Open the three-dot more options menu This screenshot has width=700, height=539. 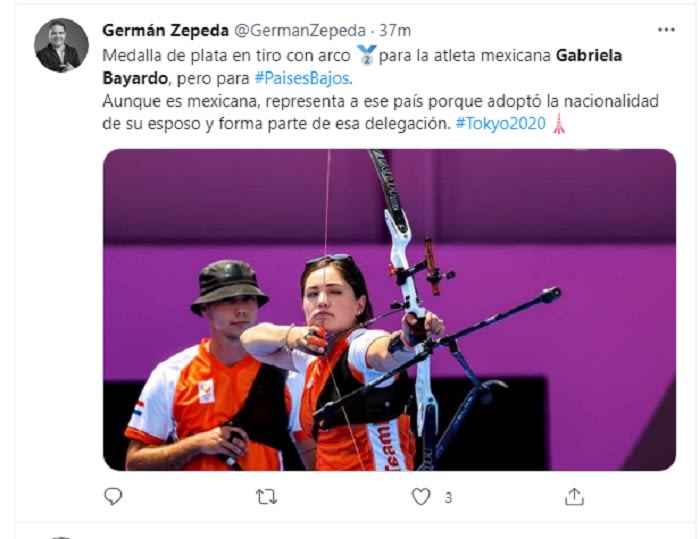pos(666,30)
